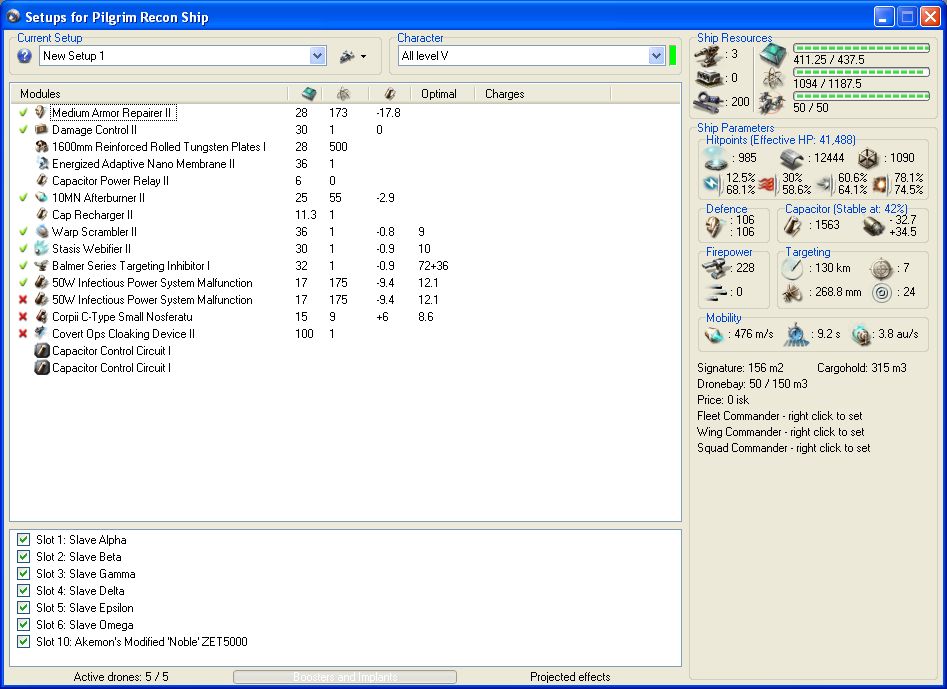
Task: Click the Covert Ops Cloaking Device II icon
Action: coord(41,334)
